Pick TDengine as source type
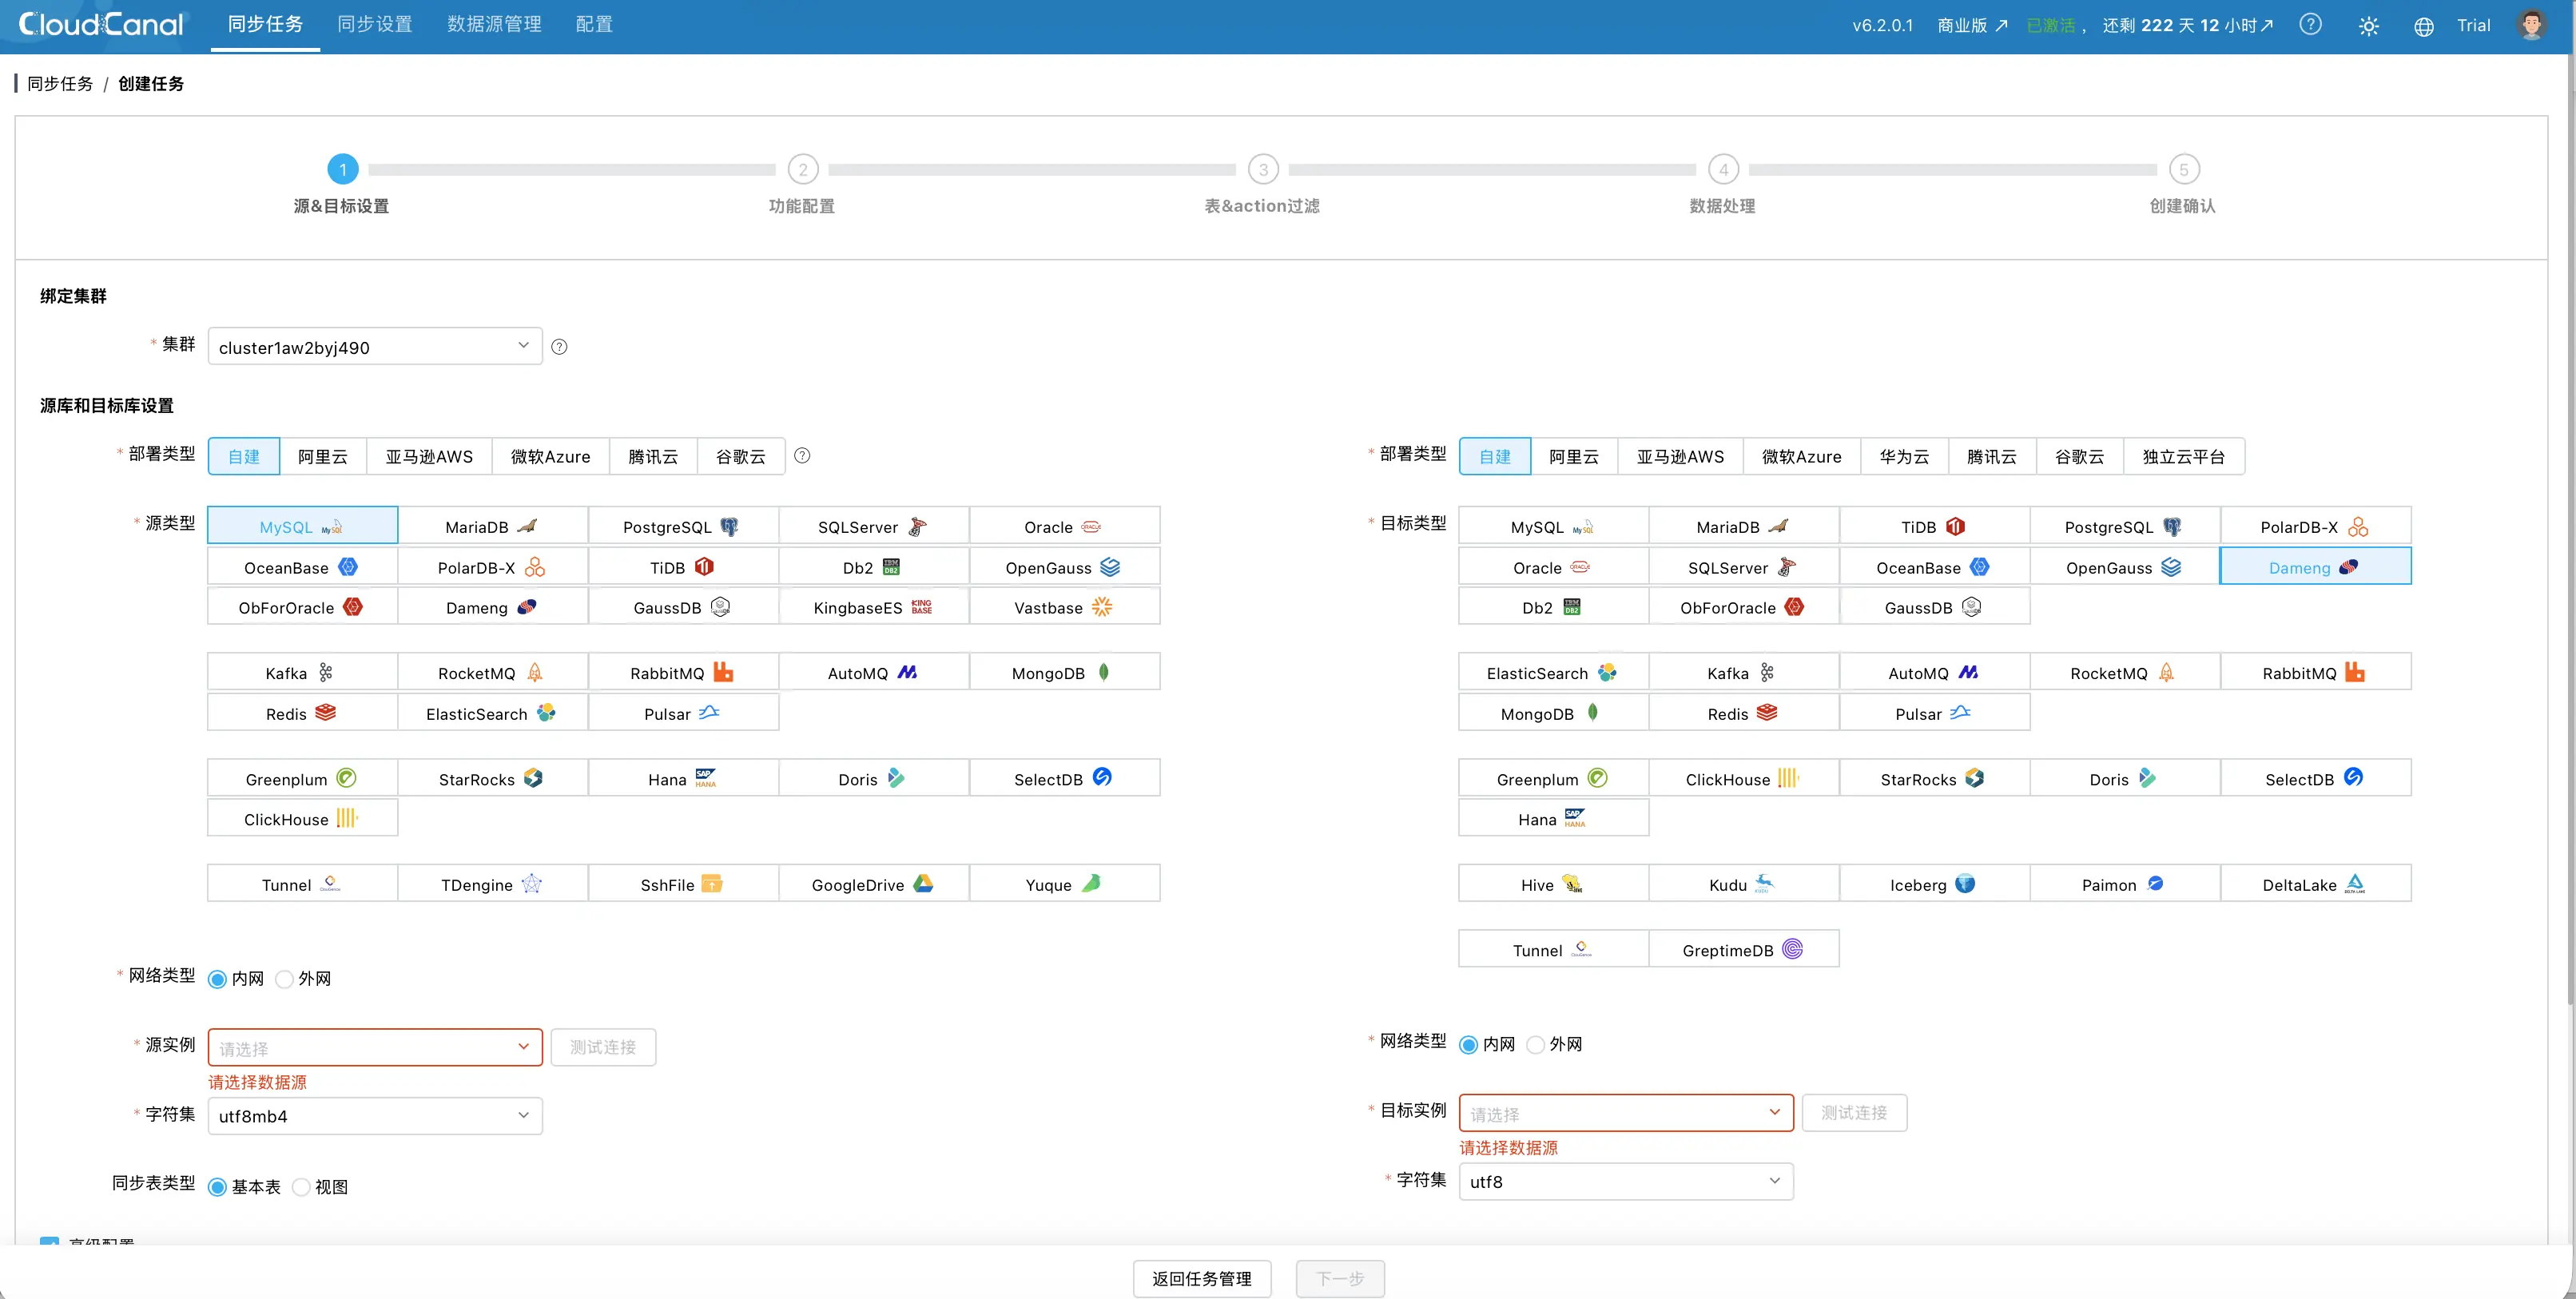Viewport: 2576px width, 1299px height. click(x=493, y=884)
